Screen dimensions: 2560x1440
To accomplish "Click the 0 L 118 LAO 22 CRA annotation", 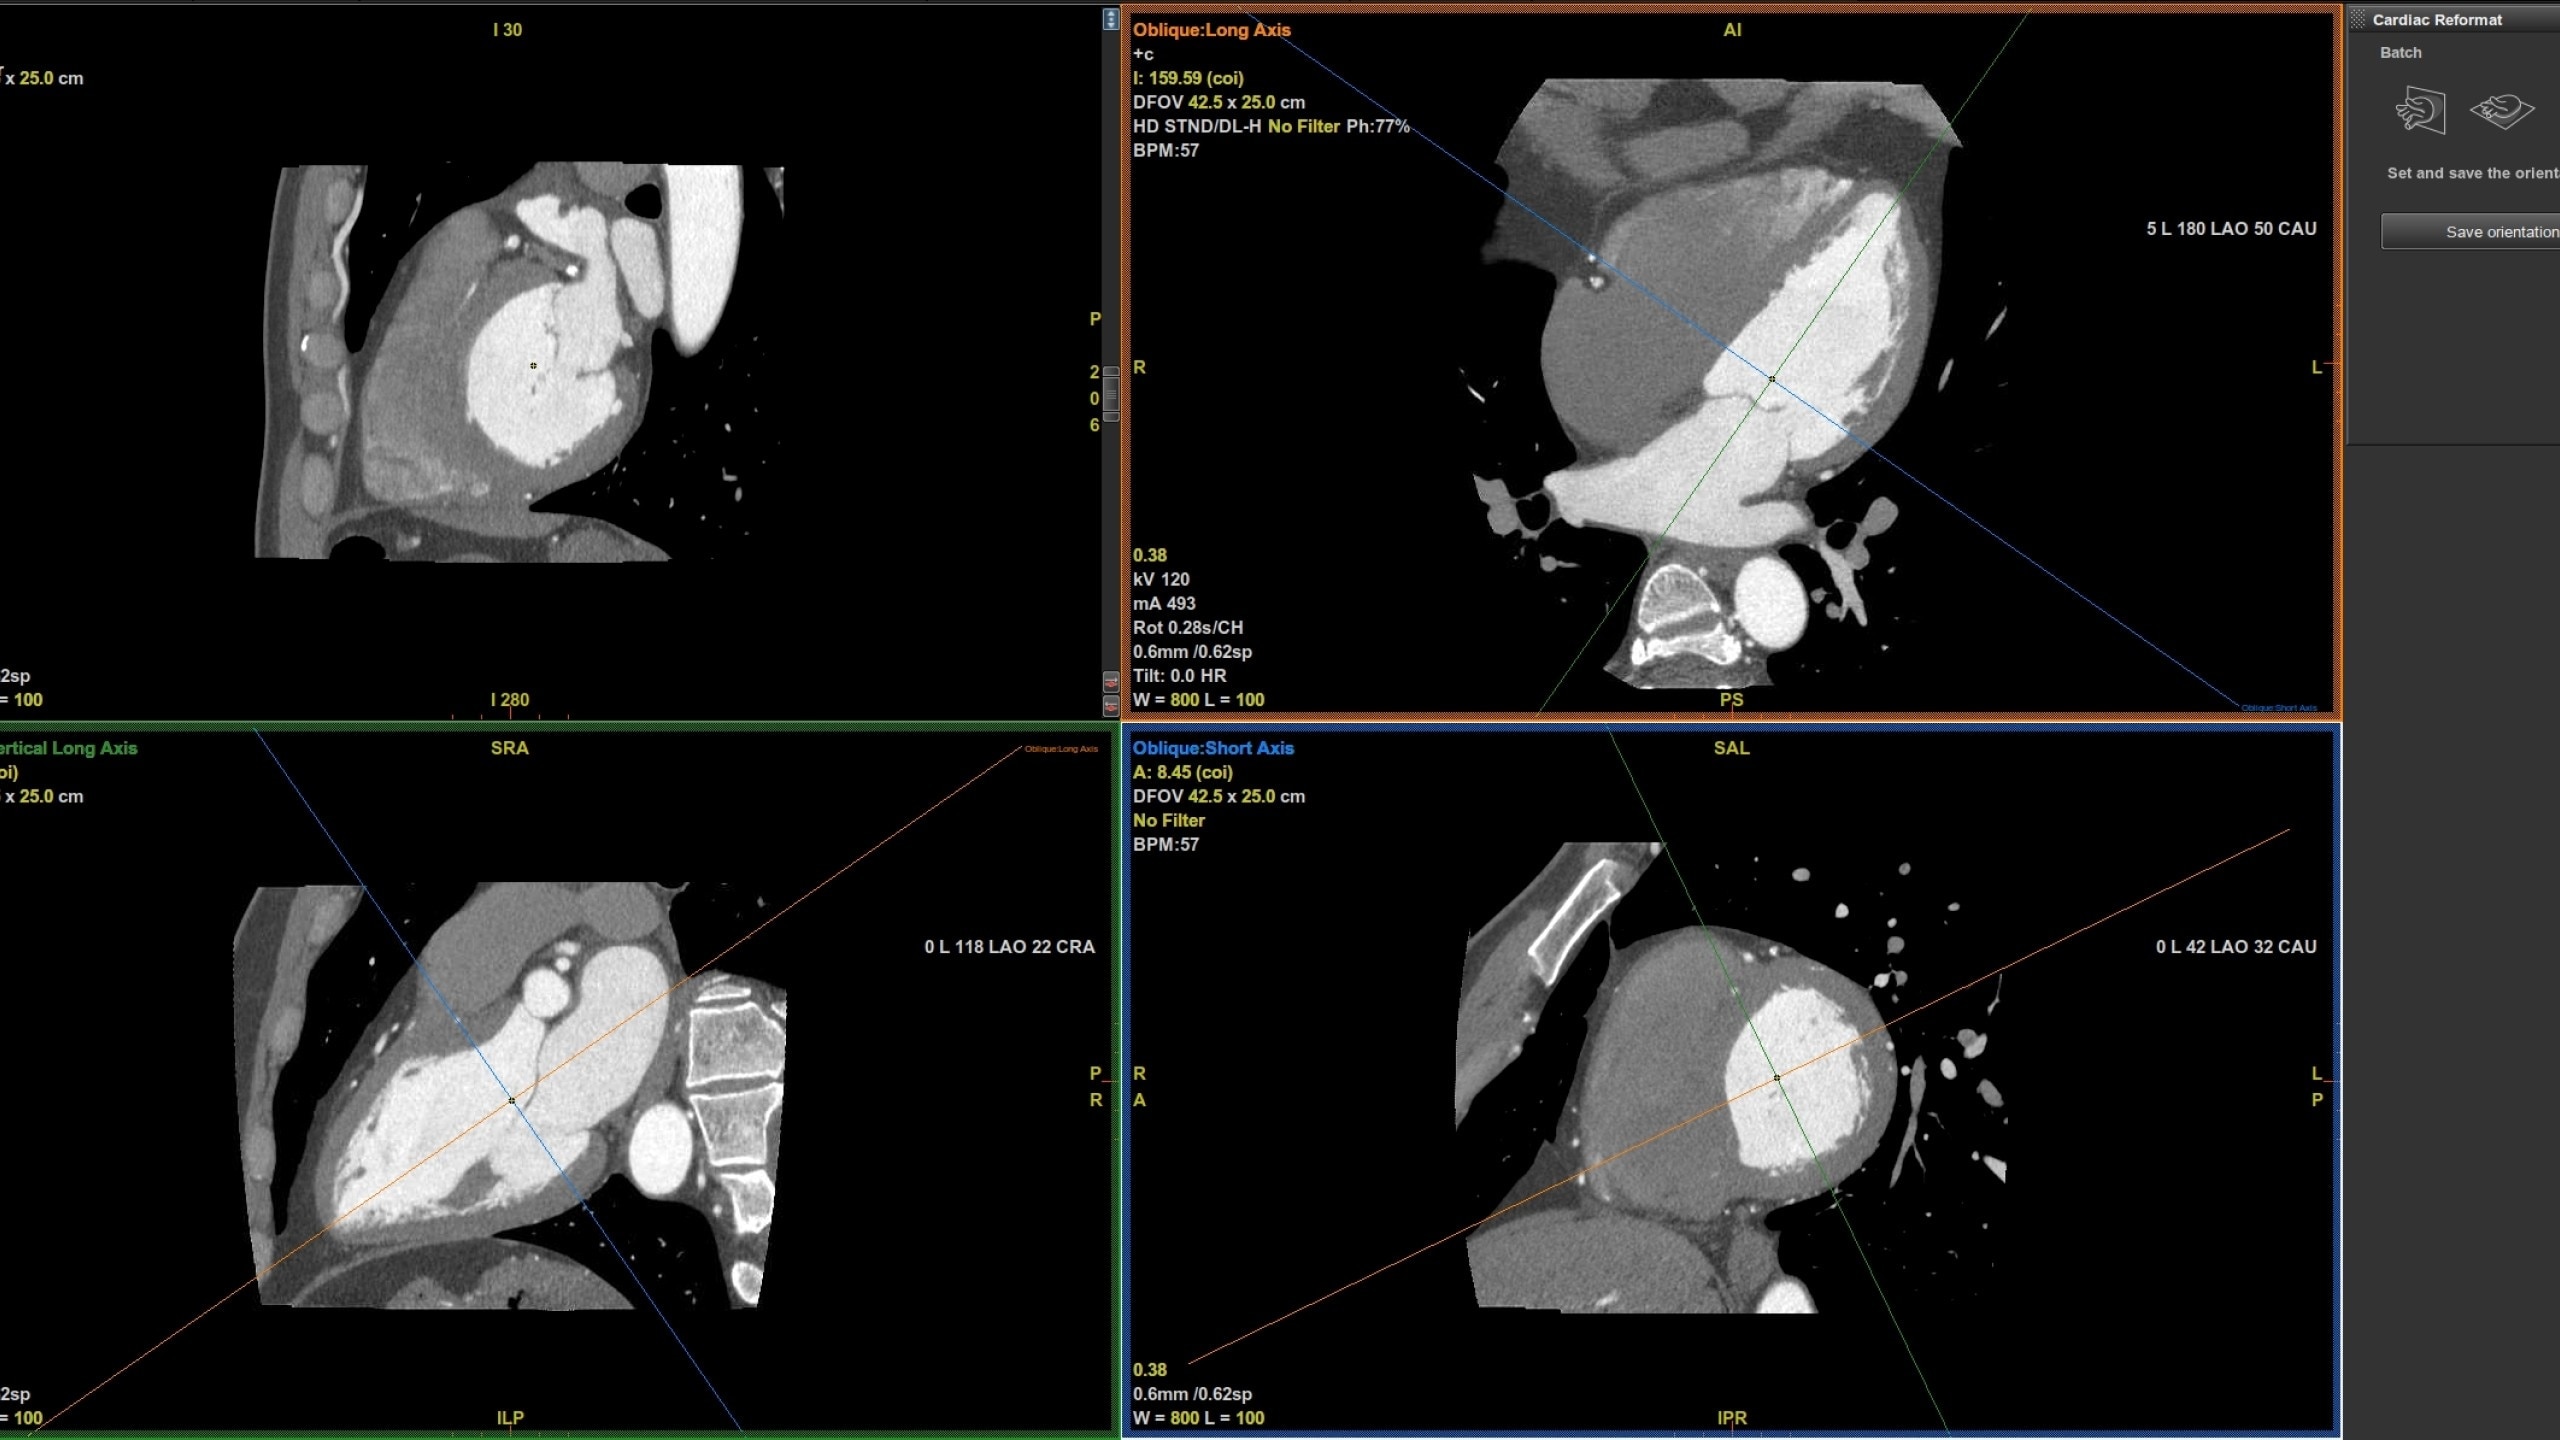I will pos(1009,947).
